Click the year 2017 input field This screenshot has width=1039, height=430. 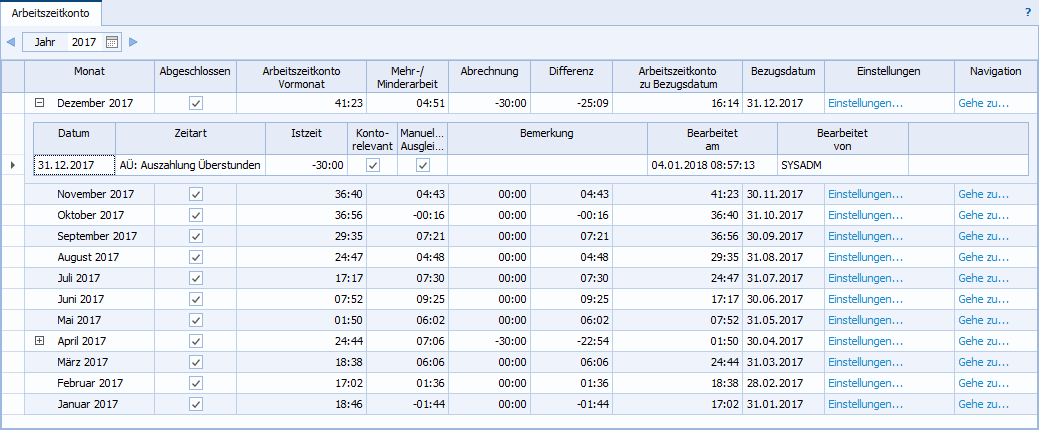84,42
